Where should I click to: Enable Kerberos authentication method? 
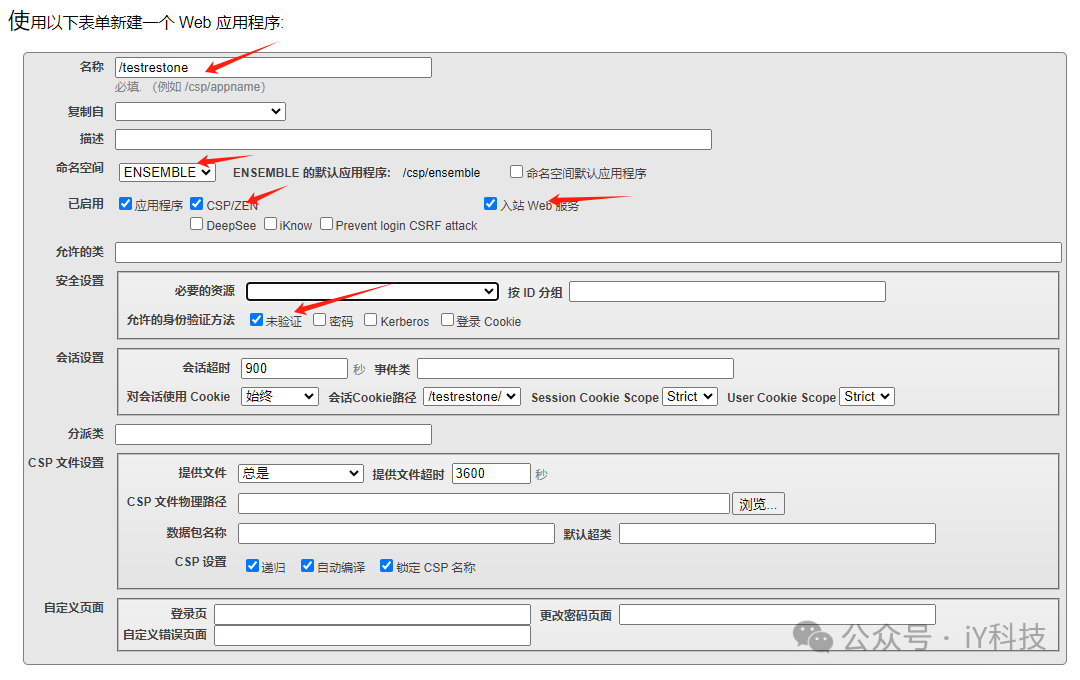point(369,320)
